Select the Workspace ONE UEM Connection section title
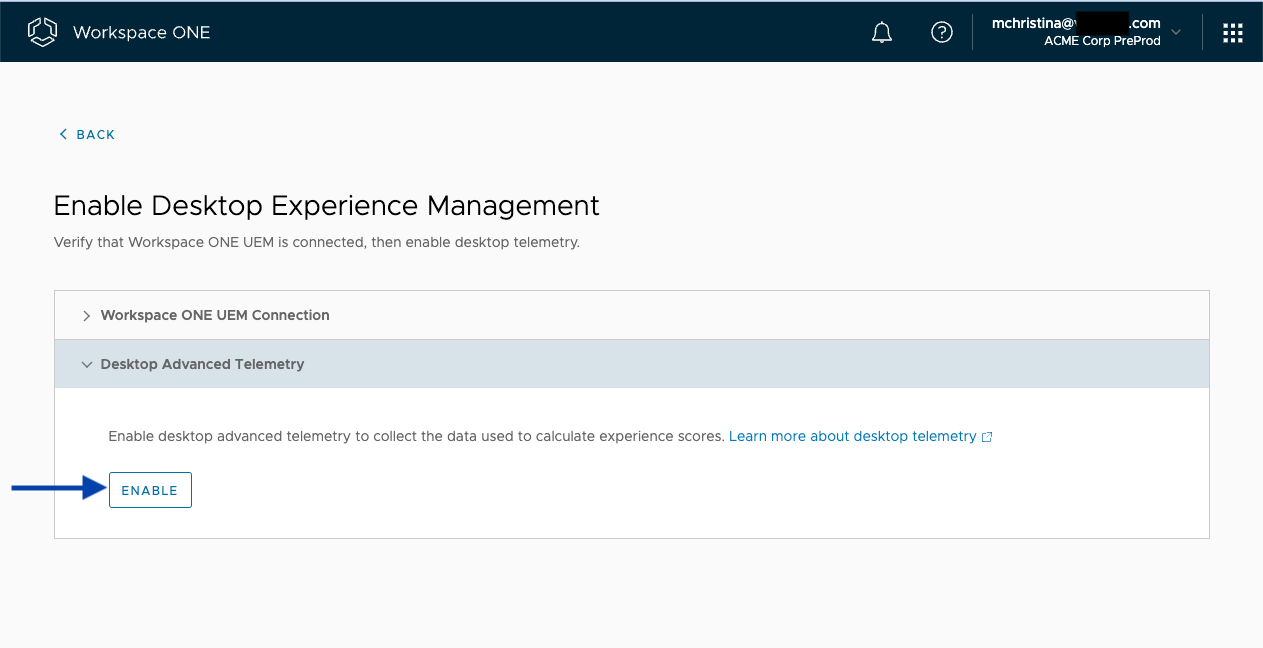The image size is (1263, 648). point(215,315)
